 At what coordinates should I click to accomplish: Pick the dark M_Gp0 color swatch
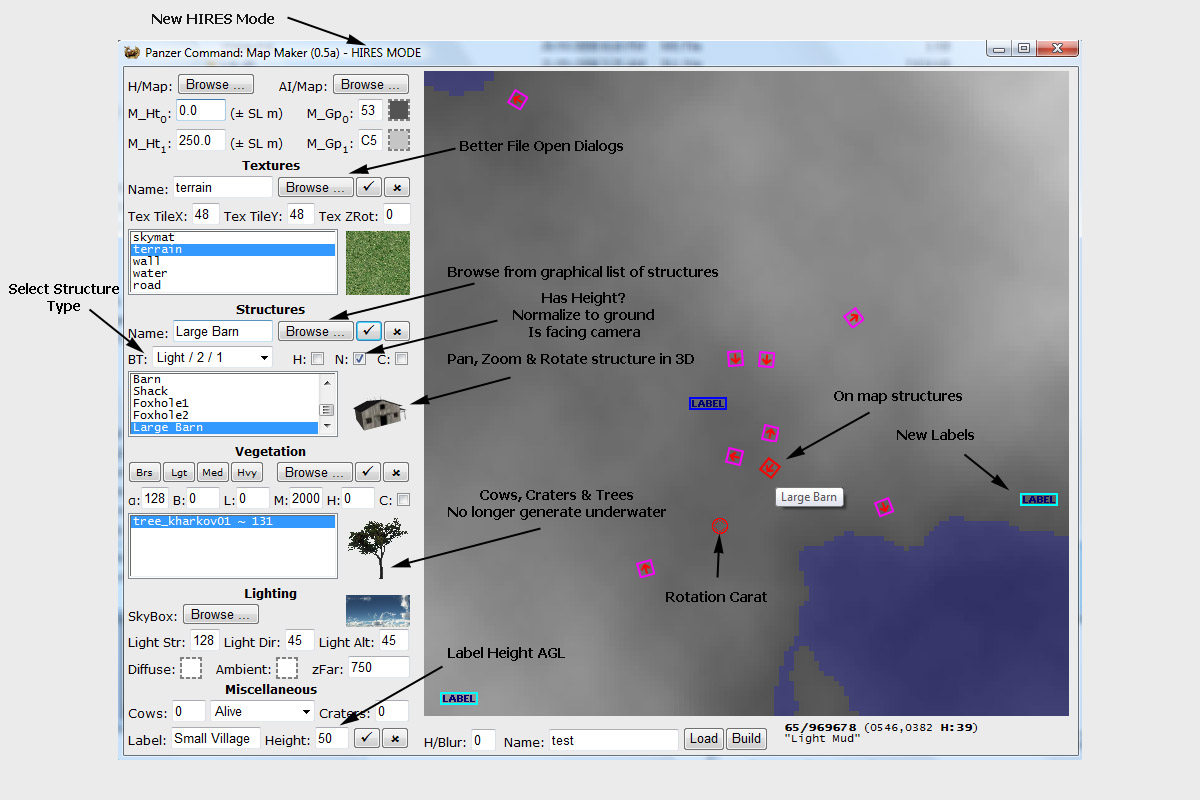(399, 110)
